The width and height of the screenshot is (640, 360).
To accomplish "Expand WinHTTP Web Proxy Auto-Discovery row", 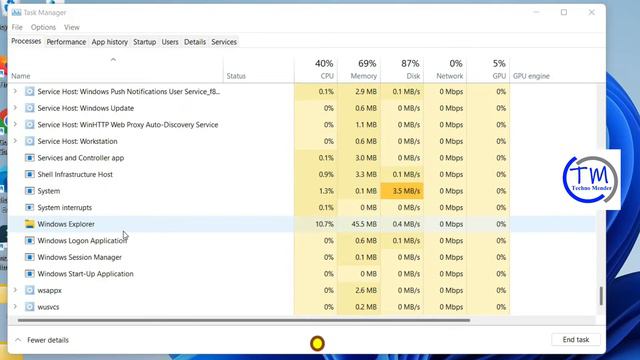I will coord(15,124).
